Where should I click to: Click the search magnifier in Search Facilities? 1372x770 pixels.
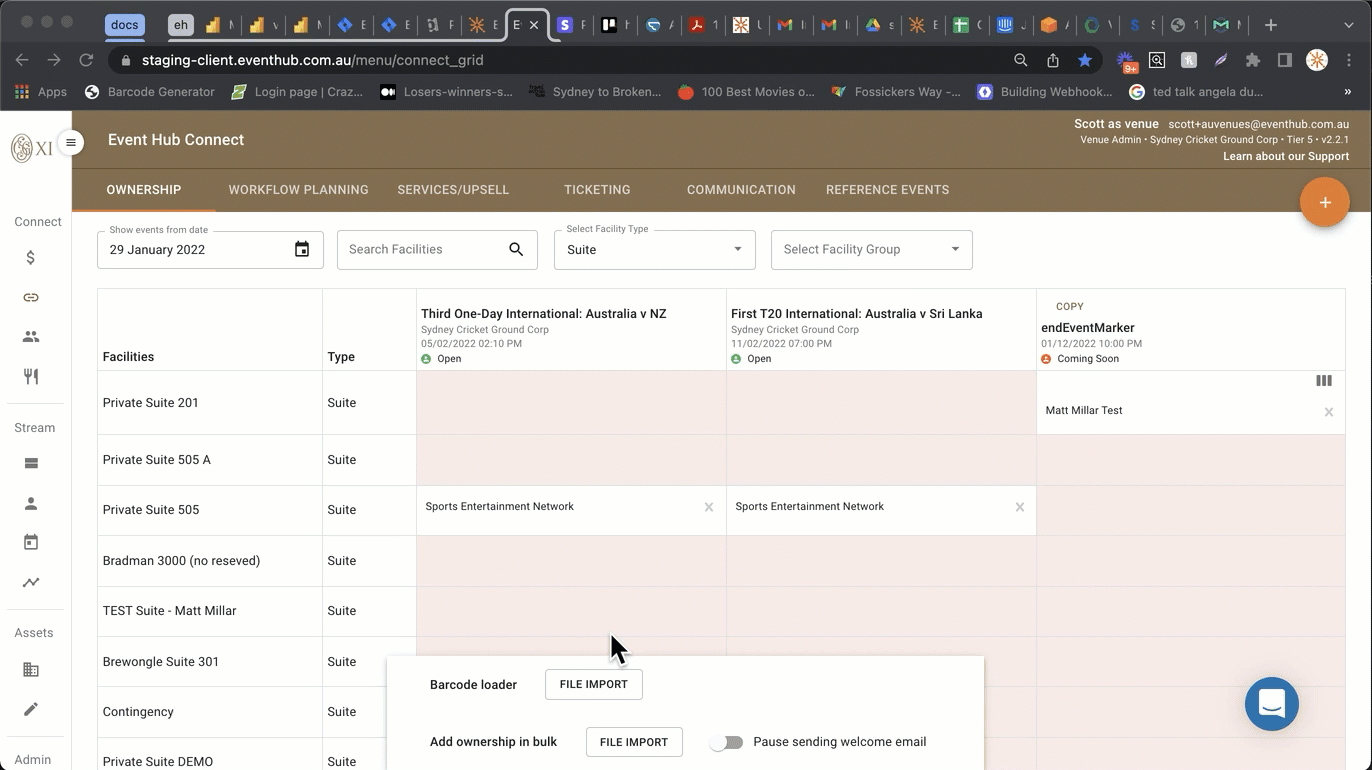(x=516, y=250)
